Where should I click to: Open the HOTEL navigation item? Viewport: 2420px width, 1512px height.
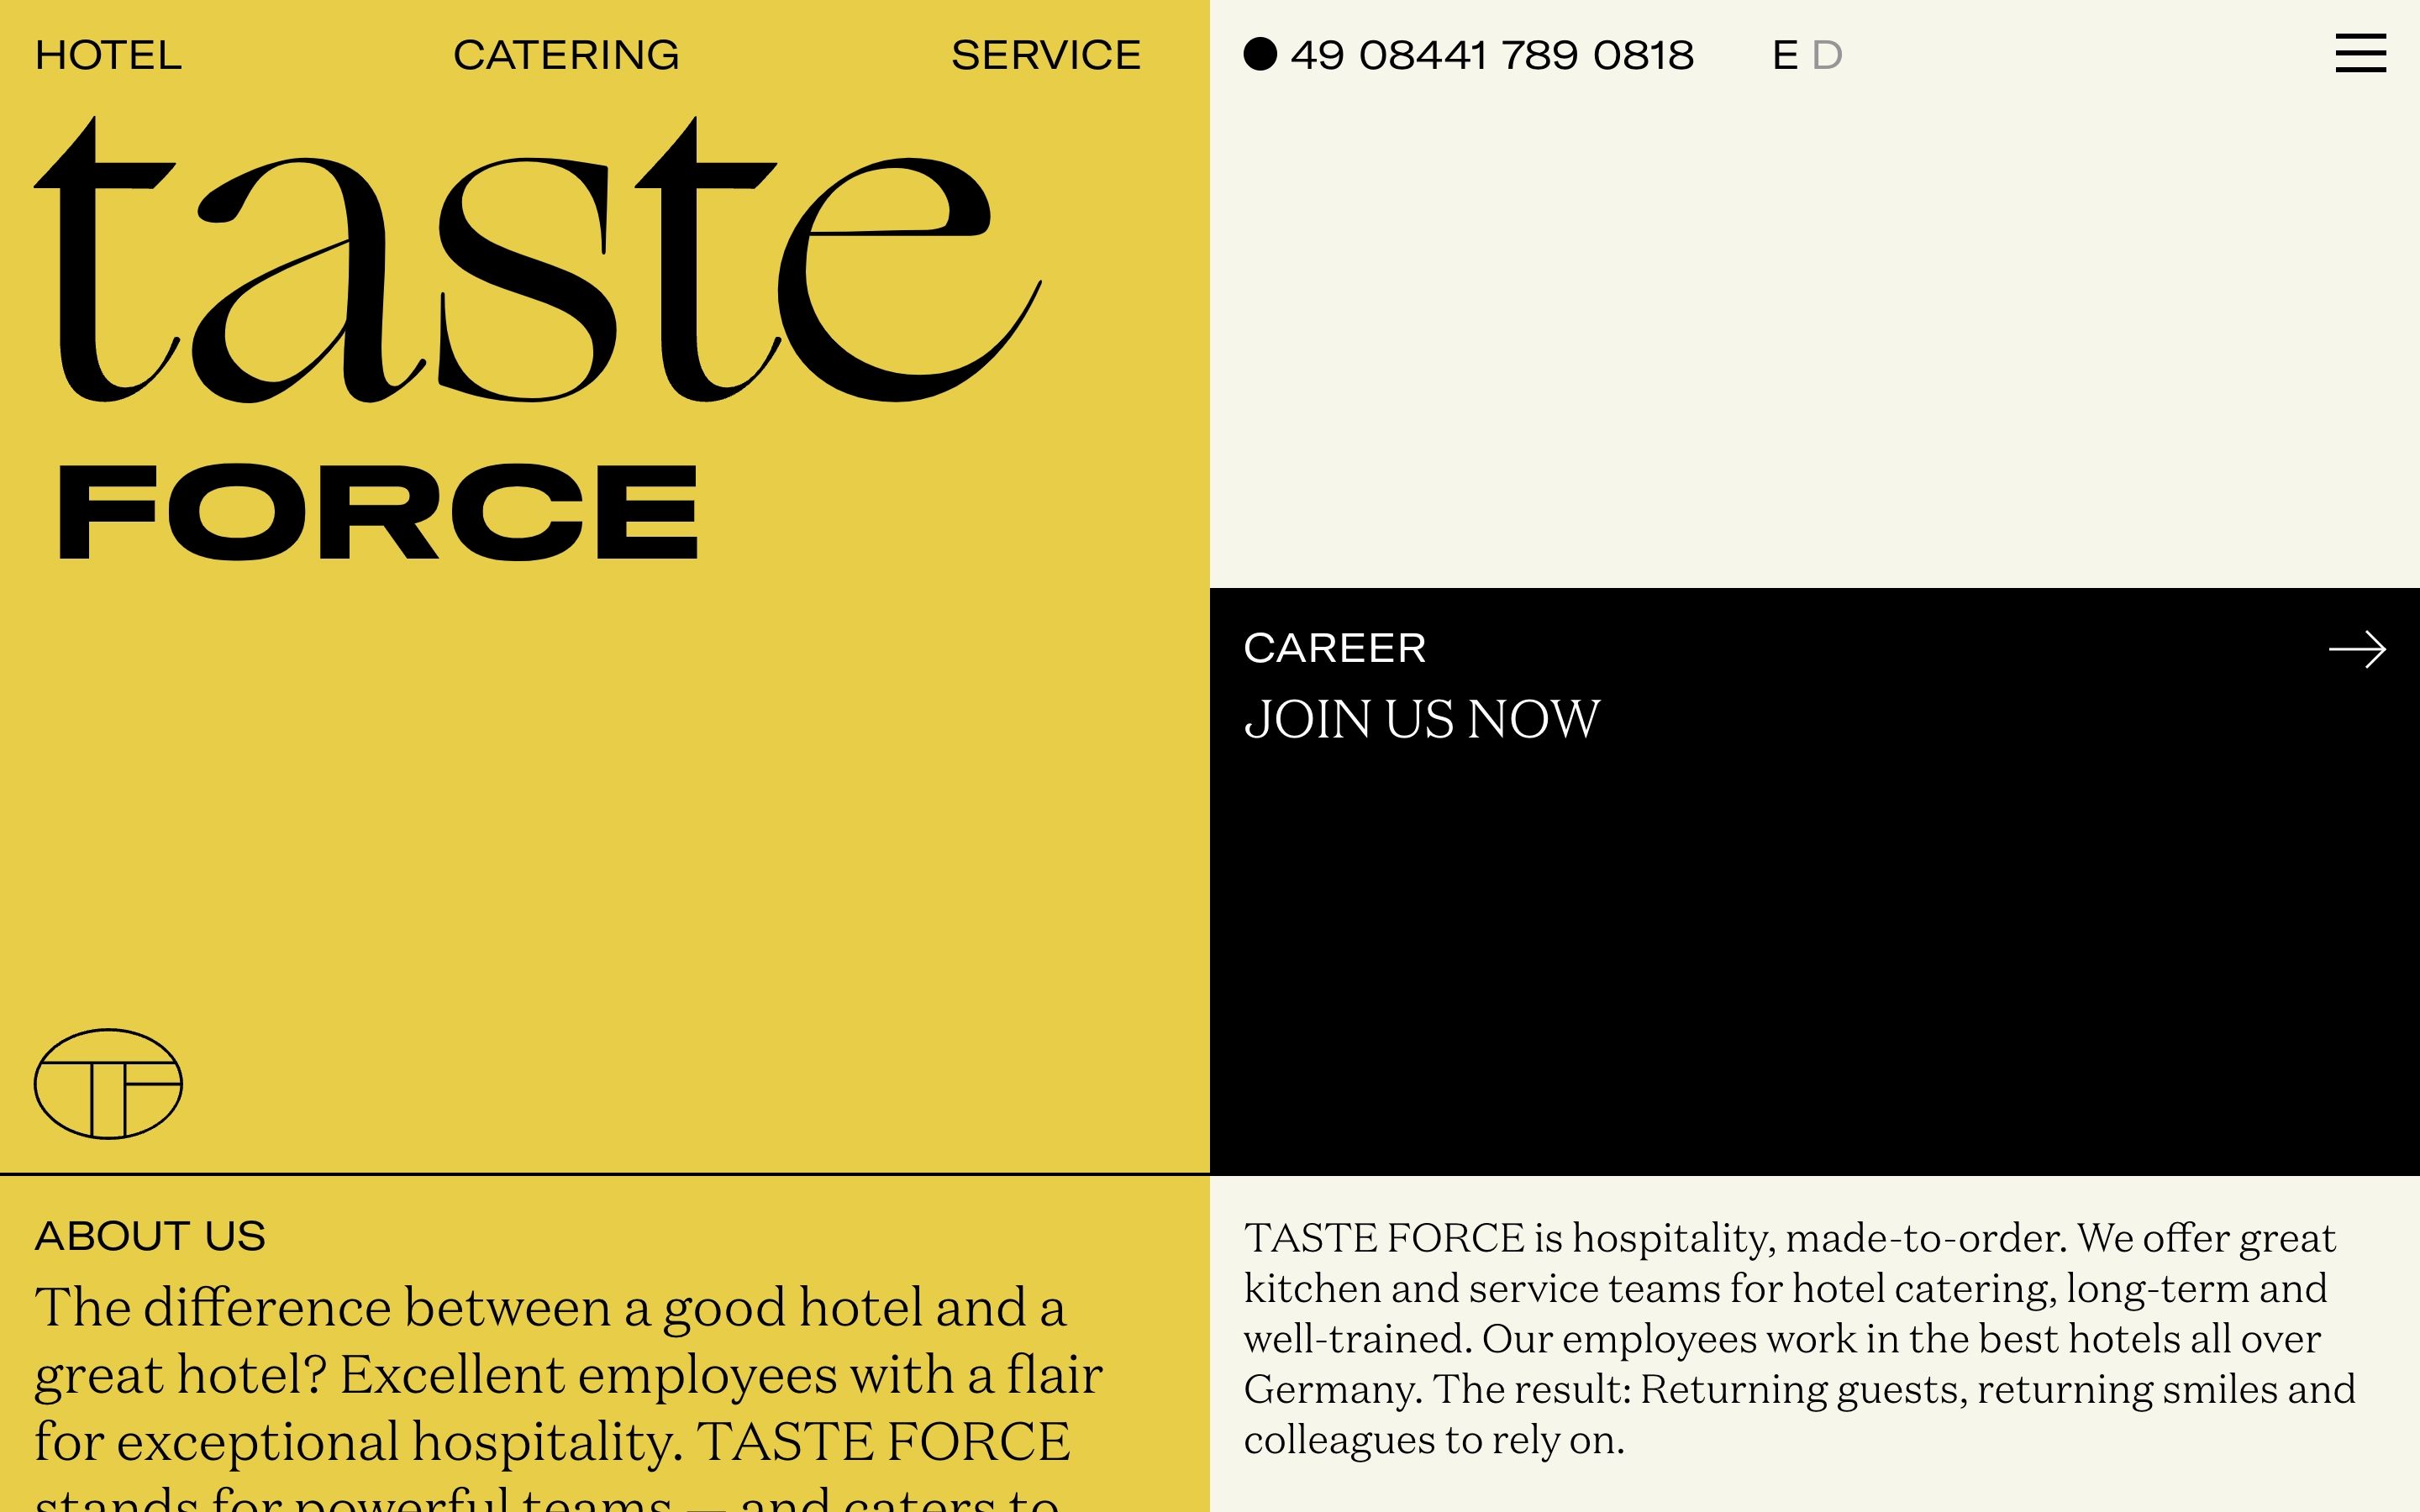click(x=108, y=55)
